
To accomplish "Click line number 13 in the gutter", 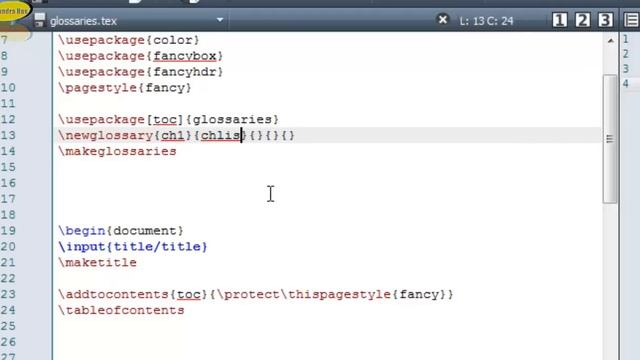I will coord(8,136).
